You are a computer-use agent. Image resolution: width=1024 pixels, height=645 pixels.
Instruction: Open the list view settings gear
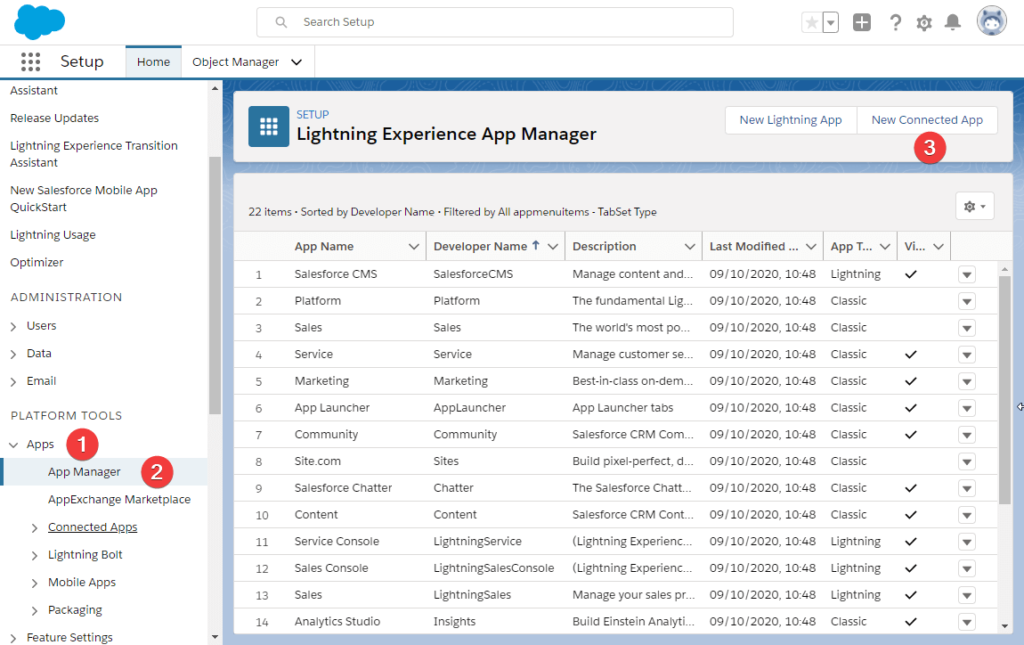(x=974, y=206)
